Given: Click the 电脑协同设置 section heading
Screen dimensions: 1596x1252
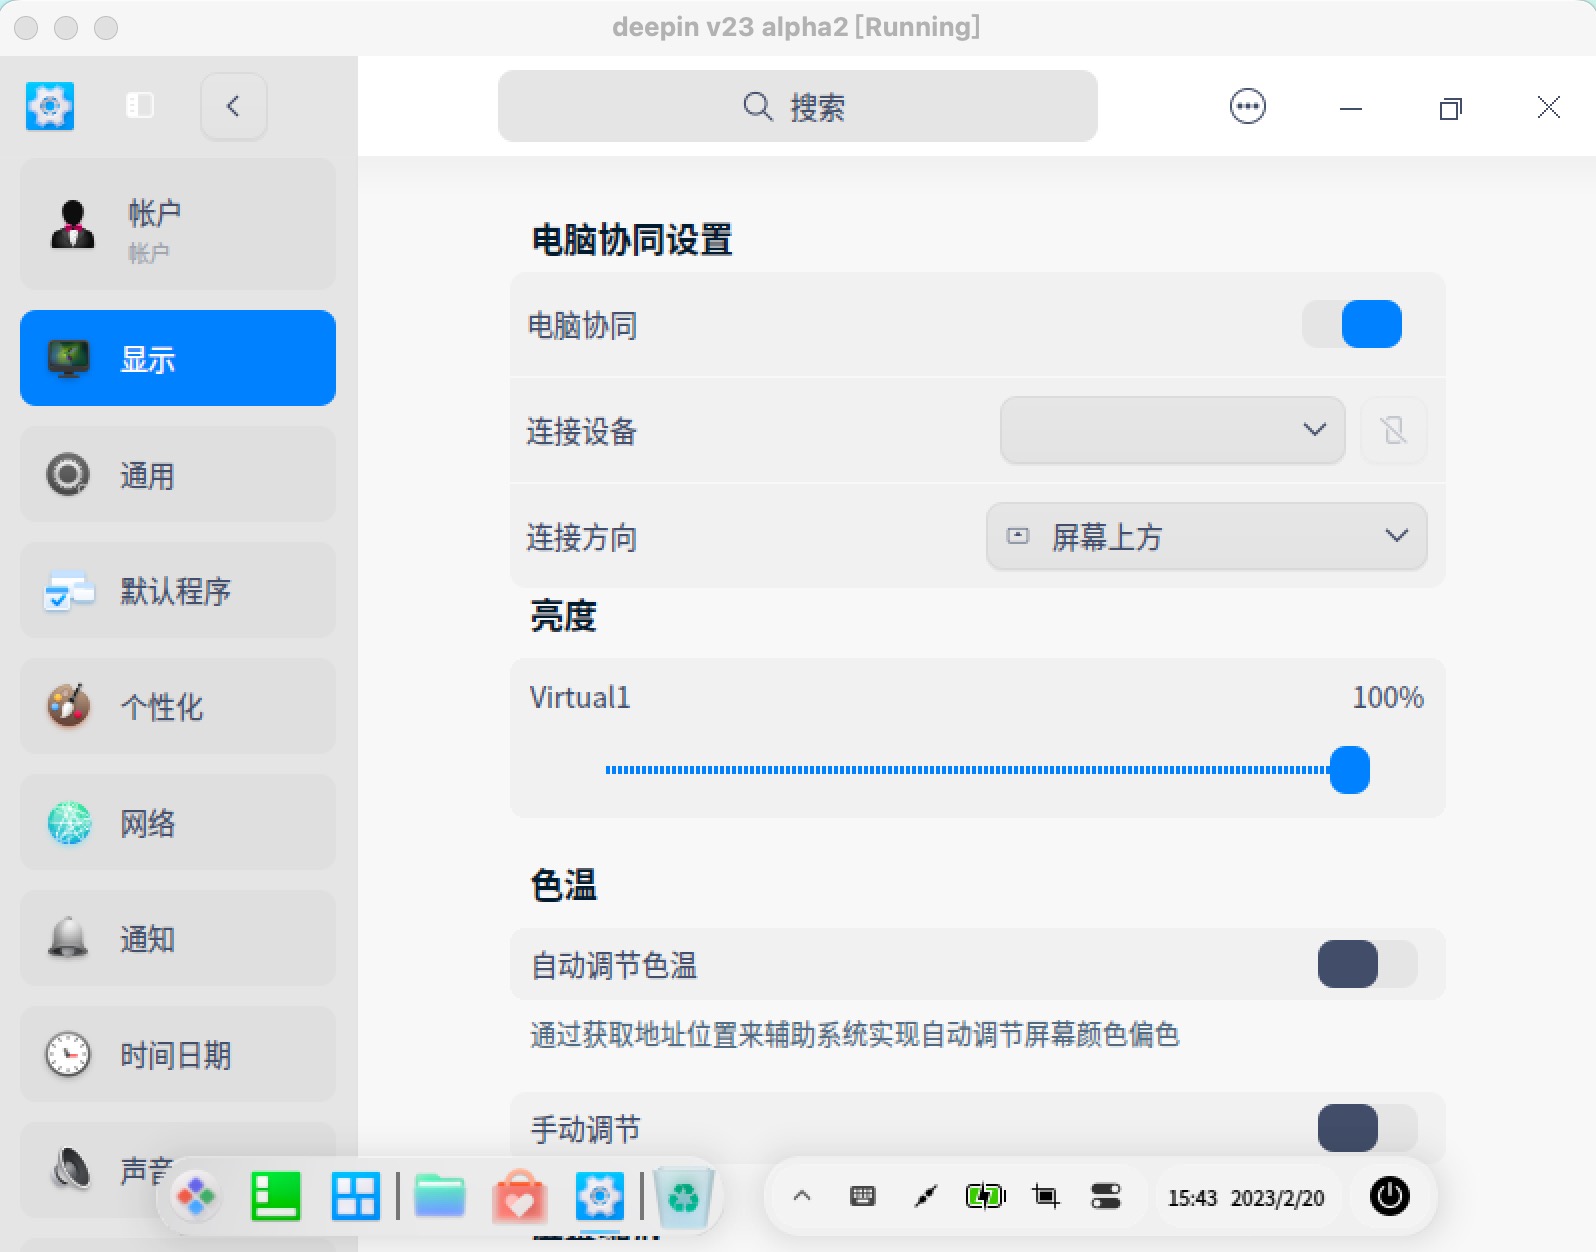Looking at the screenshot, I should click(x=632, y=240).
